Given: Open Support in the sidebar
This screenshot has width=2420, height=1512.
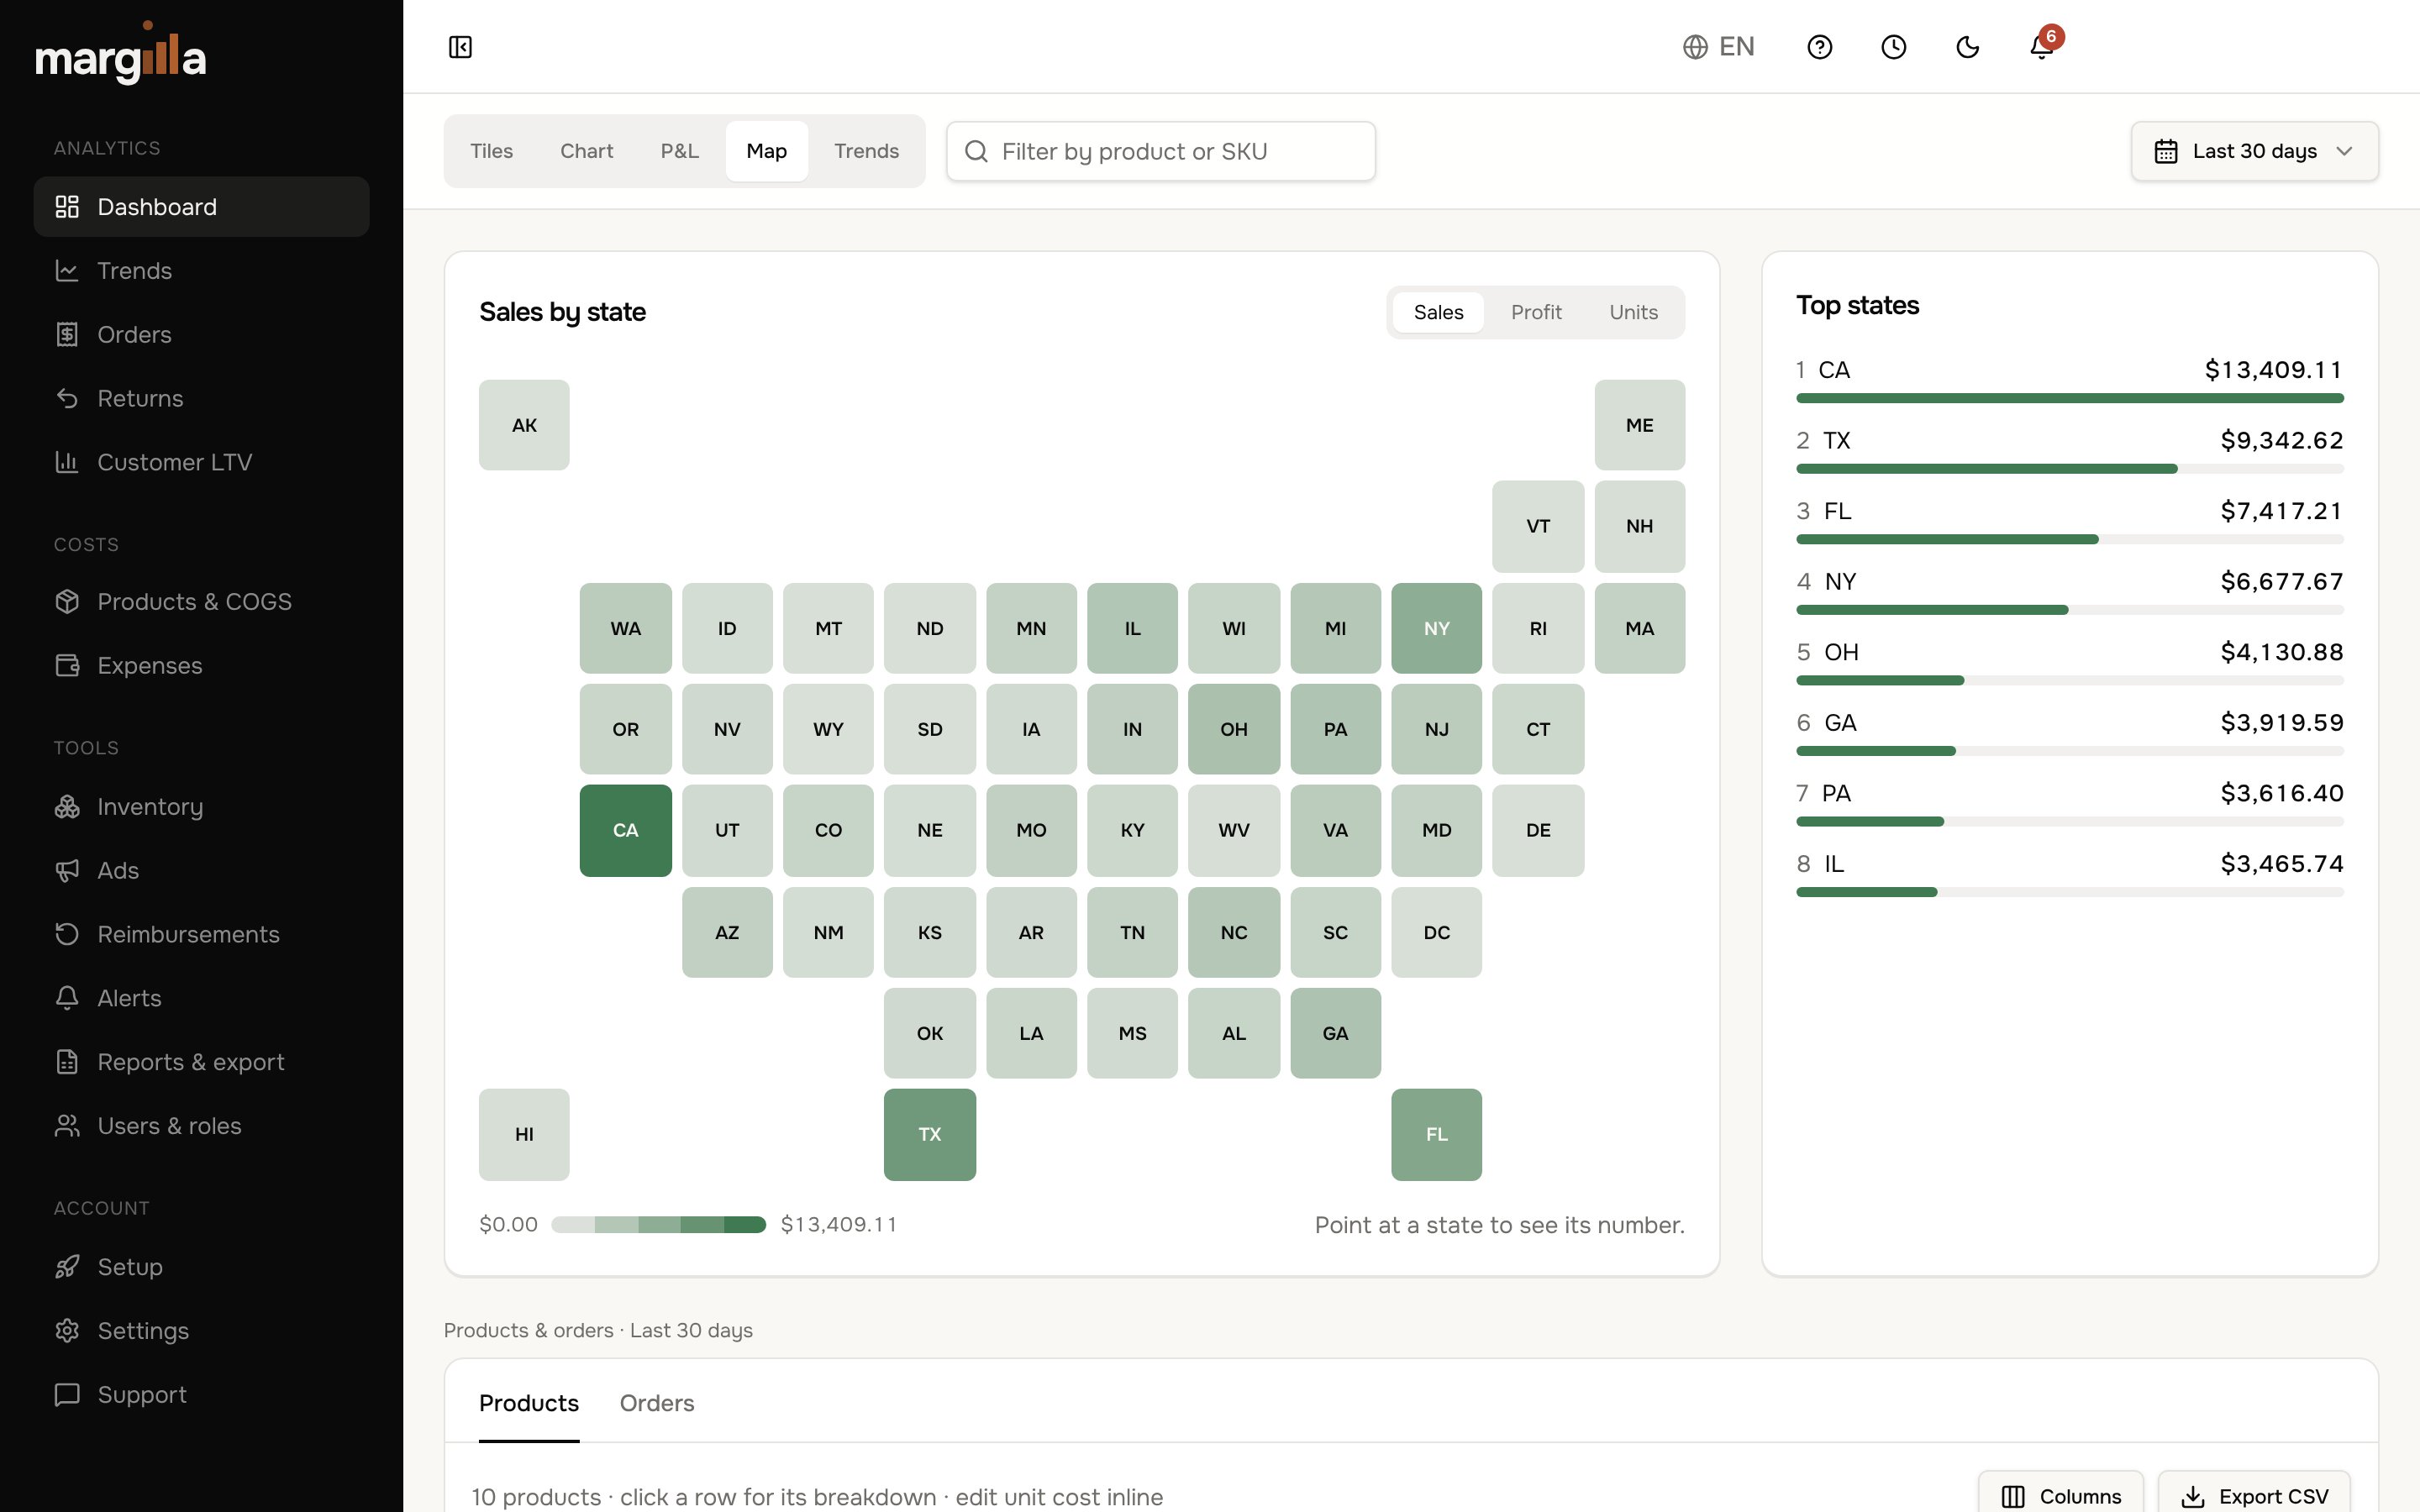Looking at the screenshot, I should click(201, 1396).
